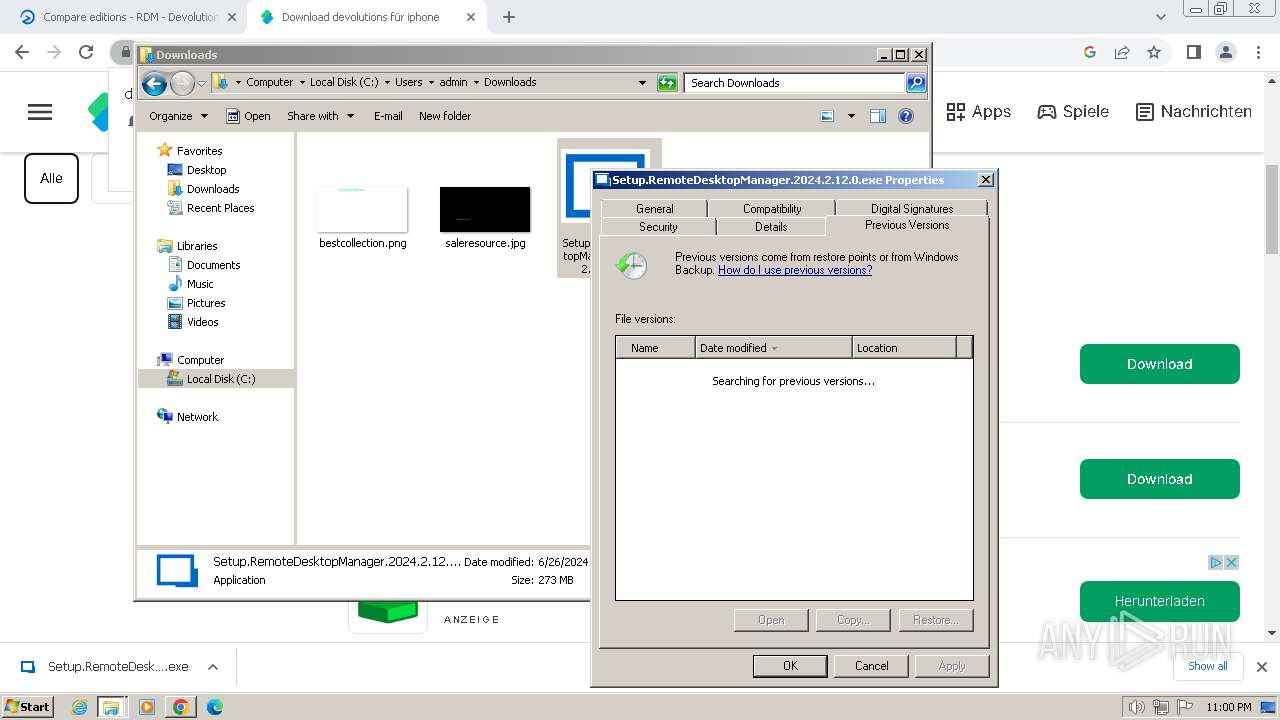Toggle Chrome side panel icon

point(1193,52)
